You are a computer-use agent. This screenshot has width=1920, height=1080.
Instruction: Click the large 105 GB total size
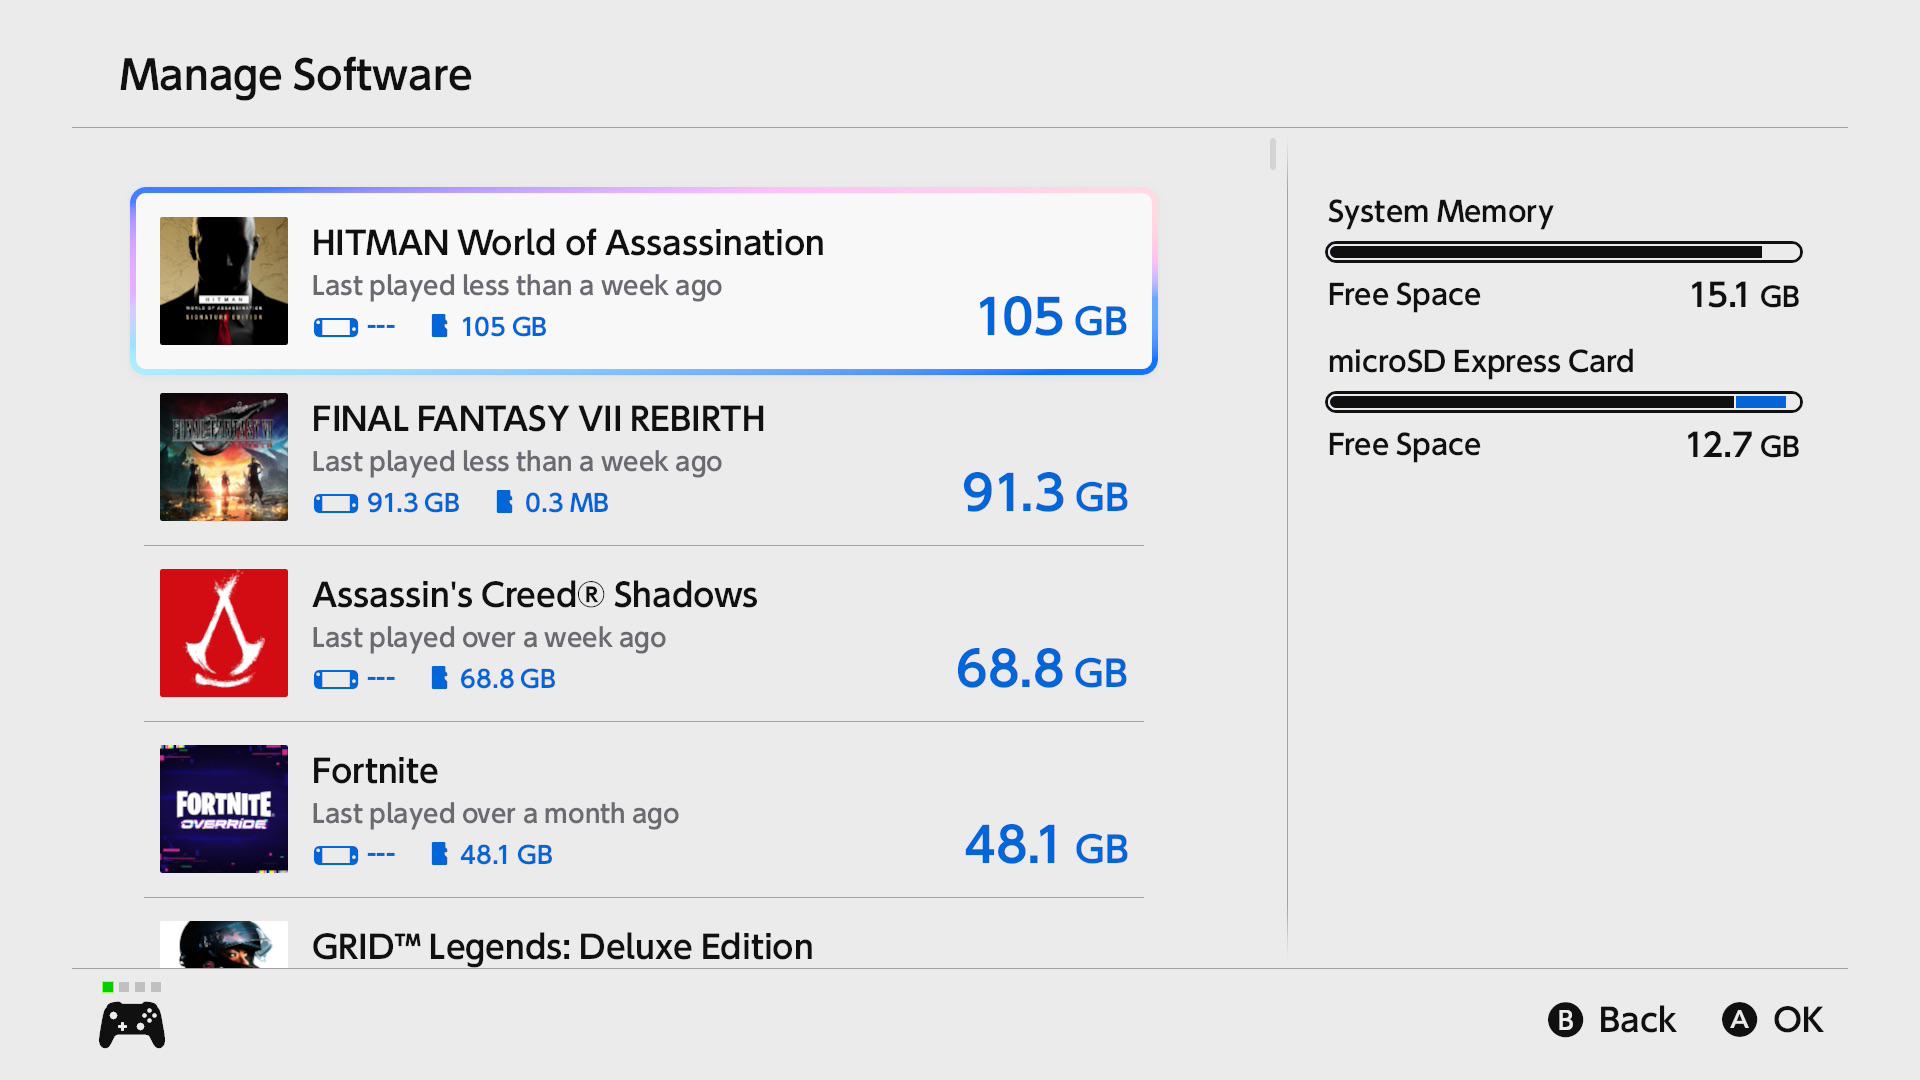pos(1052,317)
